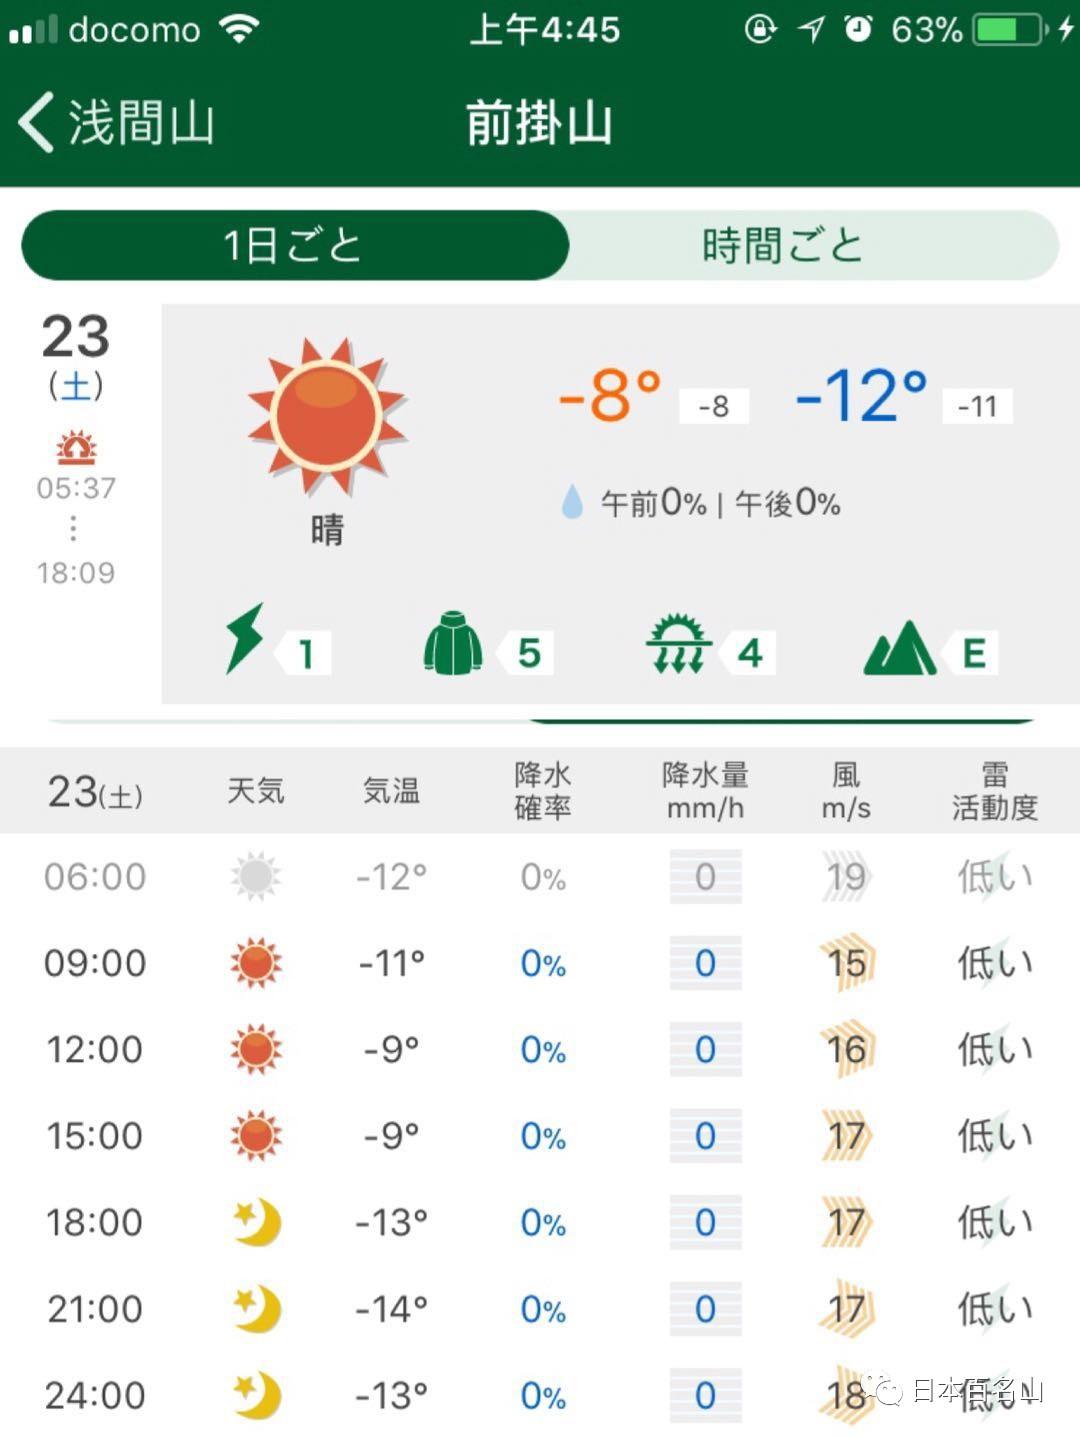Screen dimensions: 1080x1438
Task: Tap the sunrise icon above 05:37
Action: click(76, 448)
